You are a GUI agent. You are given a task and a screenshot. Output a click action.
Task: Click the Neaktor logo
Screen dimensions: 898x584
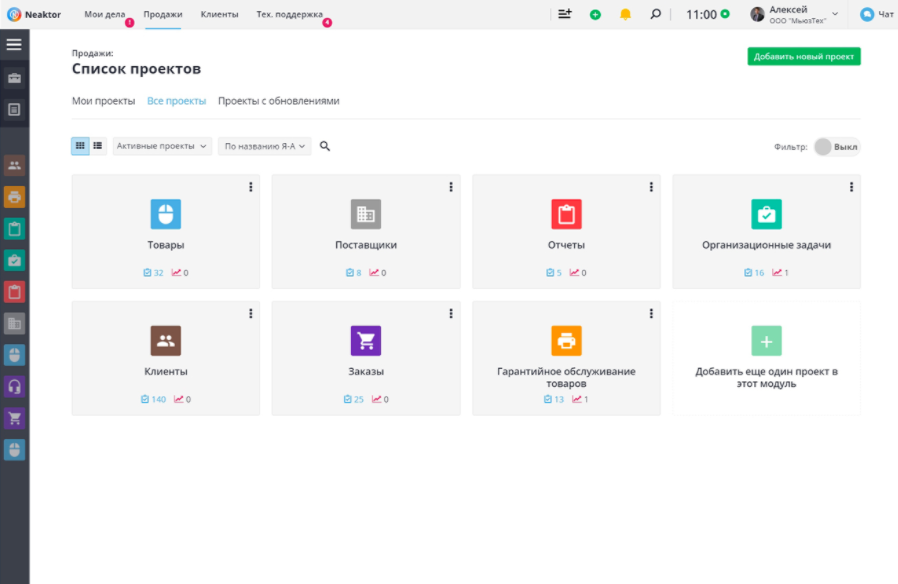pyautogui.click(x=34, y=14)
